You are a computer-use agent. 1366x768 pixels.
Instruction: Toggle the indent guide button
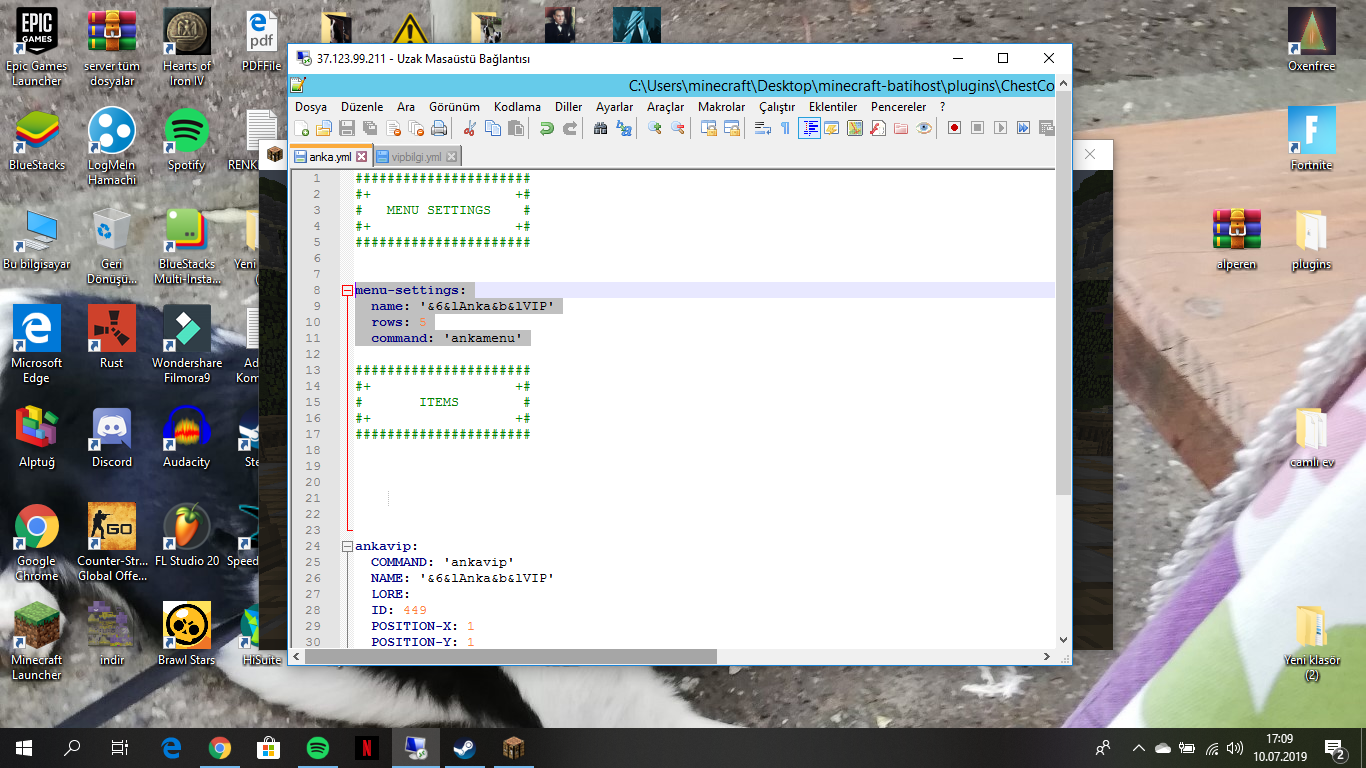(809, 128)
